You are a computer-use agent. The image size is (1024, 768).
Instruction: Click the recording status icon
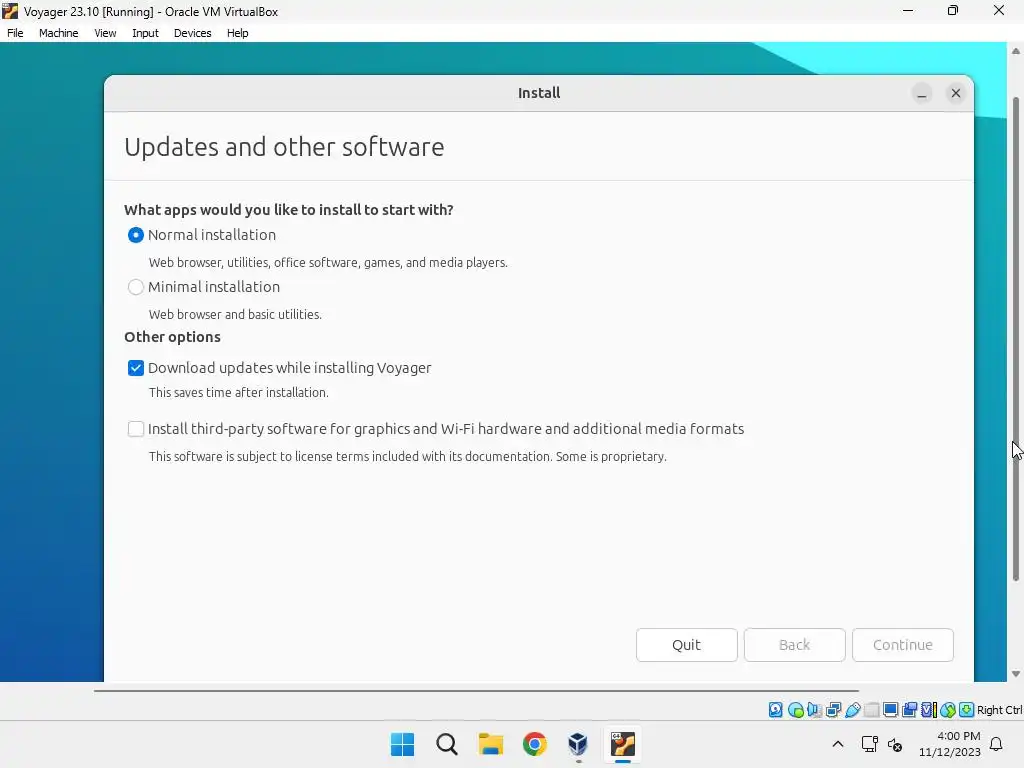coord(909,710)
